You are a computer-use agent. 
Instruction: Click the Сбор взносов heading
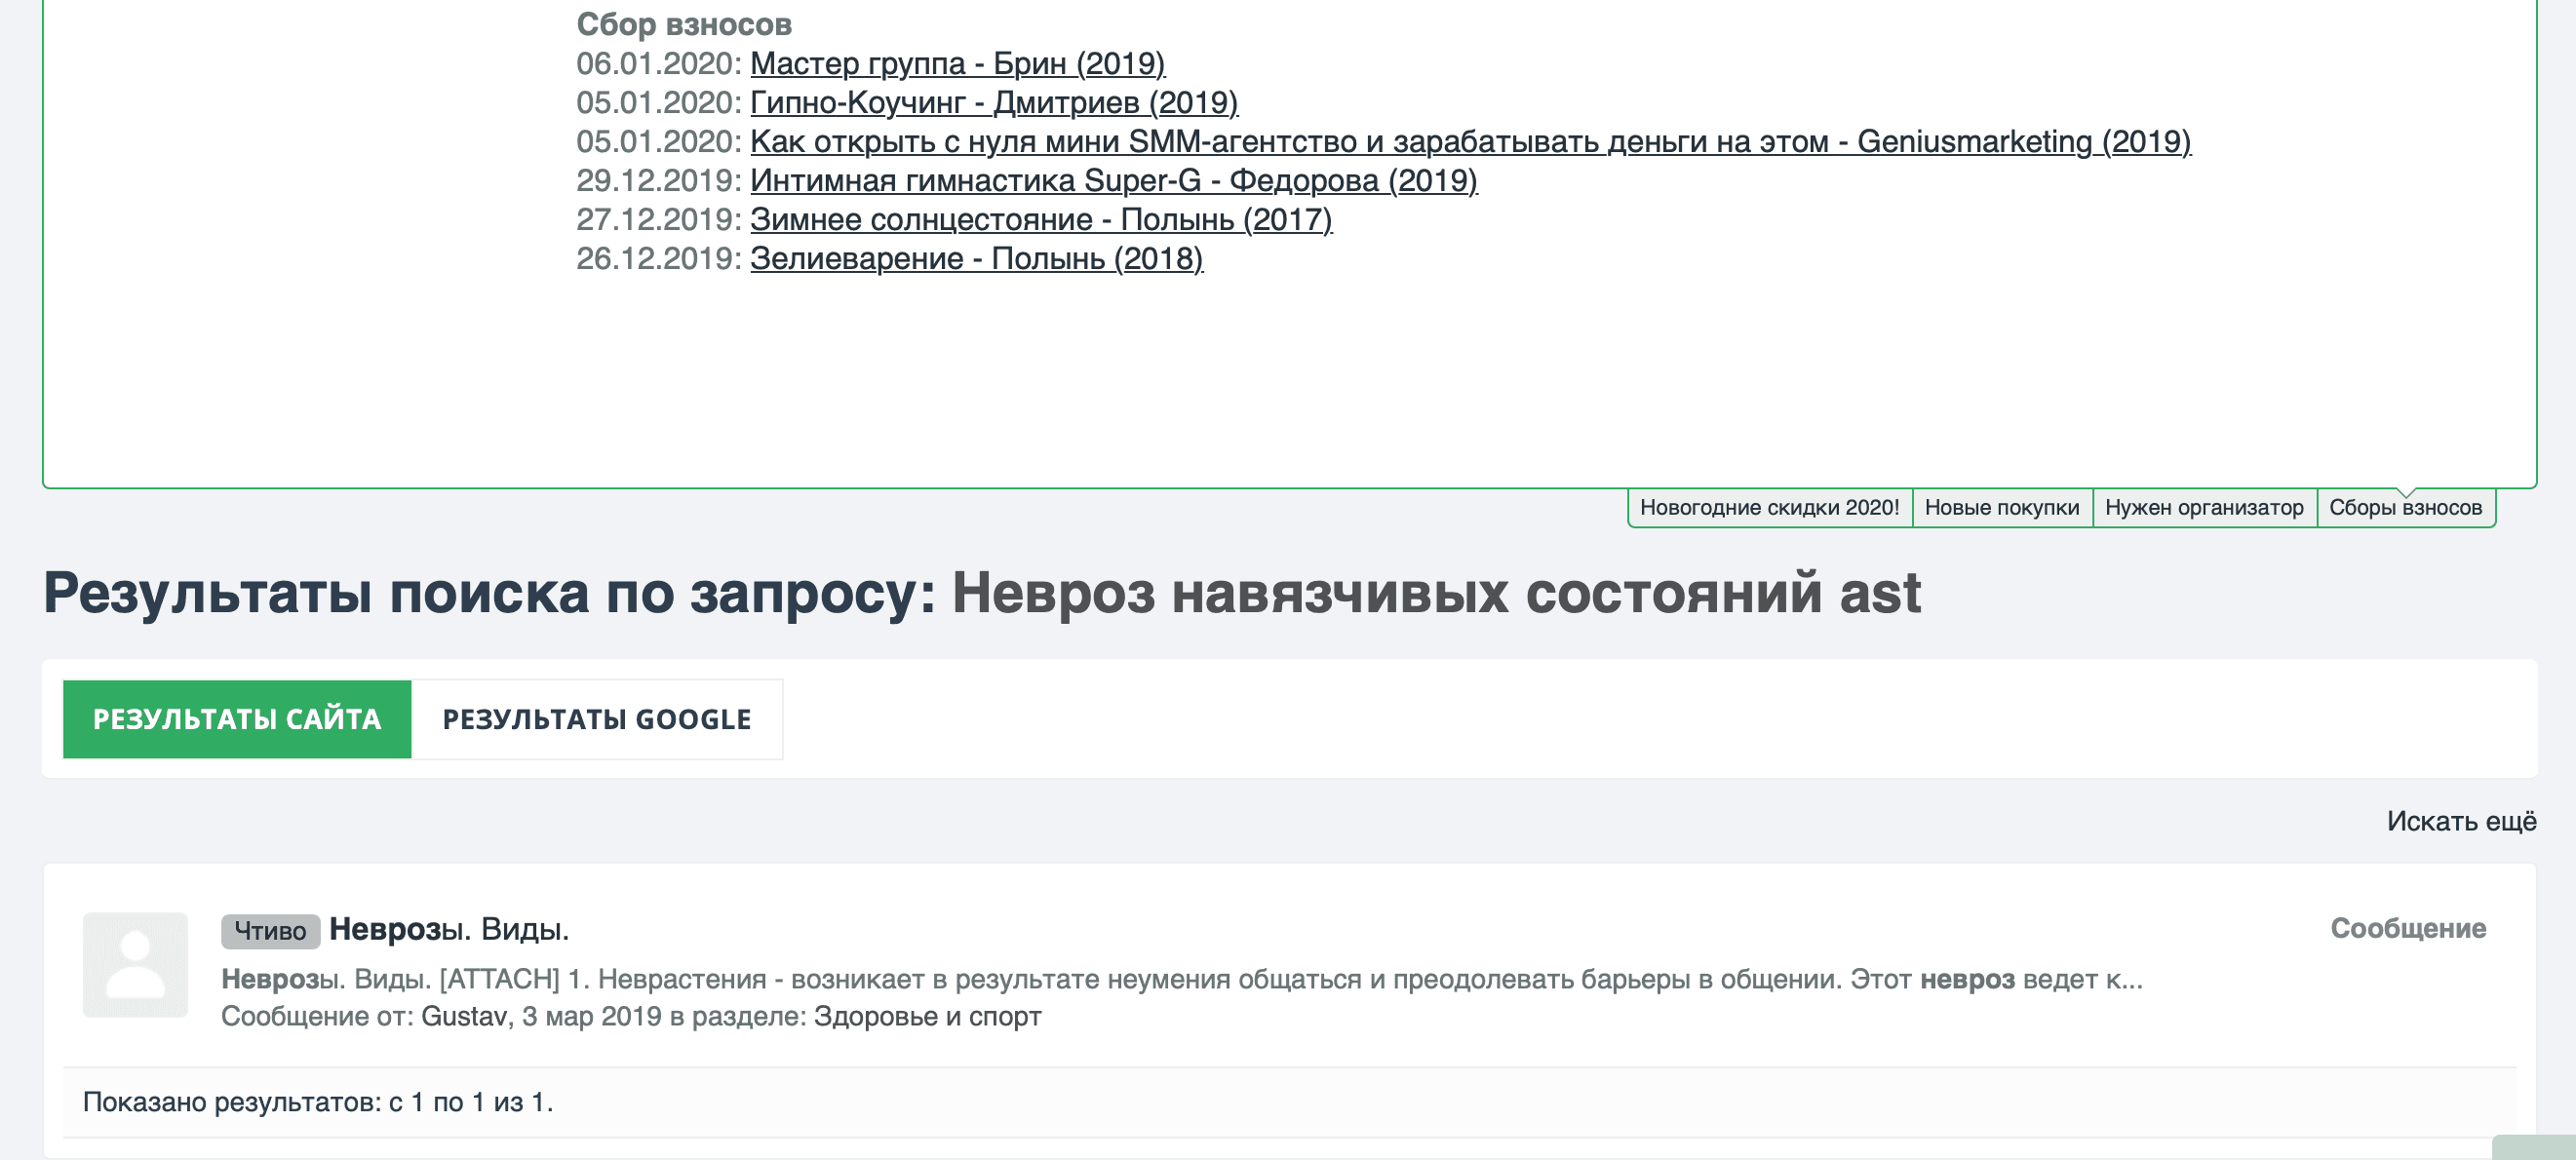684,24
